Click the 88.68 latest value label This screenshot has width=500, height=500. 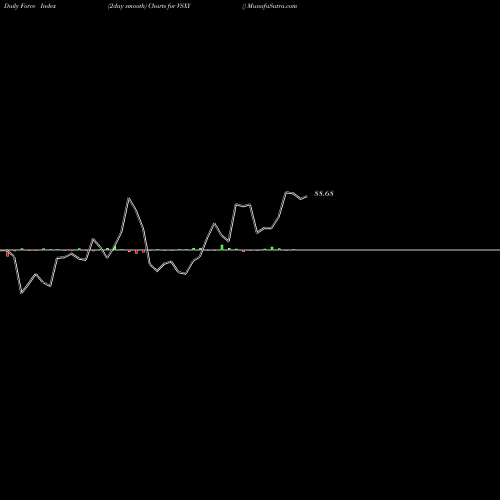(324, 193)
